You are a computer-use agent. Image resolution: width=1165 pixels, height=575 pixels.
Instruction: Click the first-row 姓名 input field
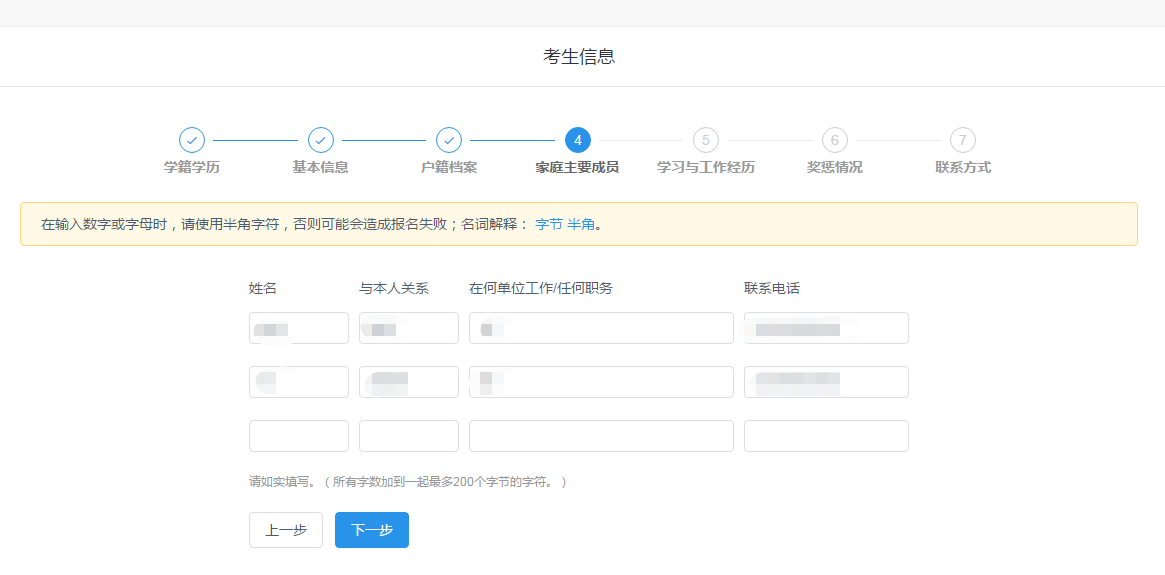299,328
